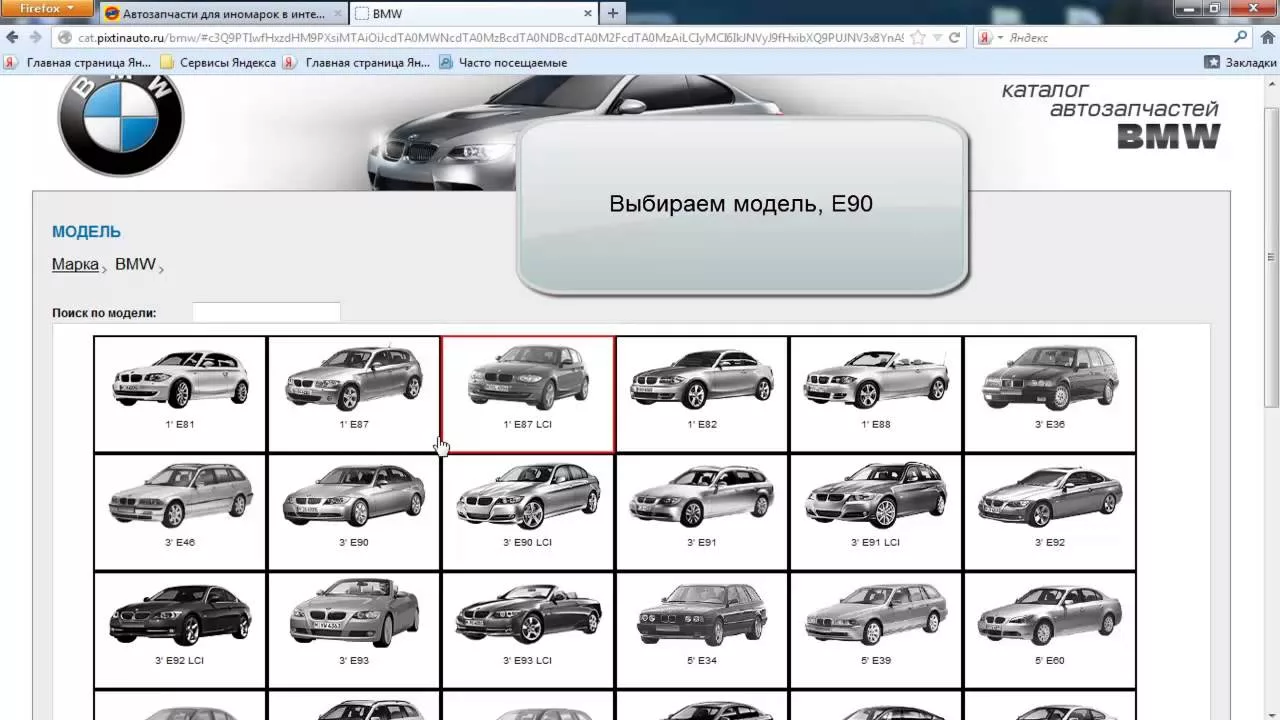
Task: Select the 3' E46 model
Action: click(x=180, y=512)
